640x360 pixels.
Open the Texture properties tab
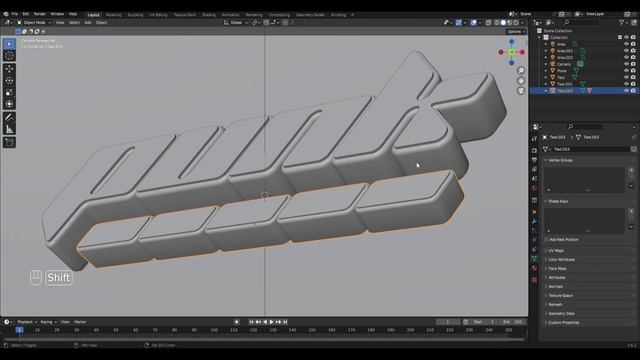534,280
